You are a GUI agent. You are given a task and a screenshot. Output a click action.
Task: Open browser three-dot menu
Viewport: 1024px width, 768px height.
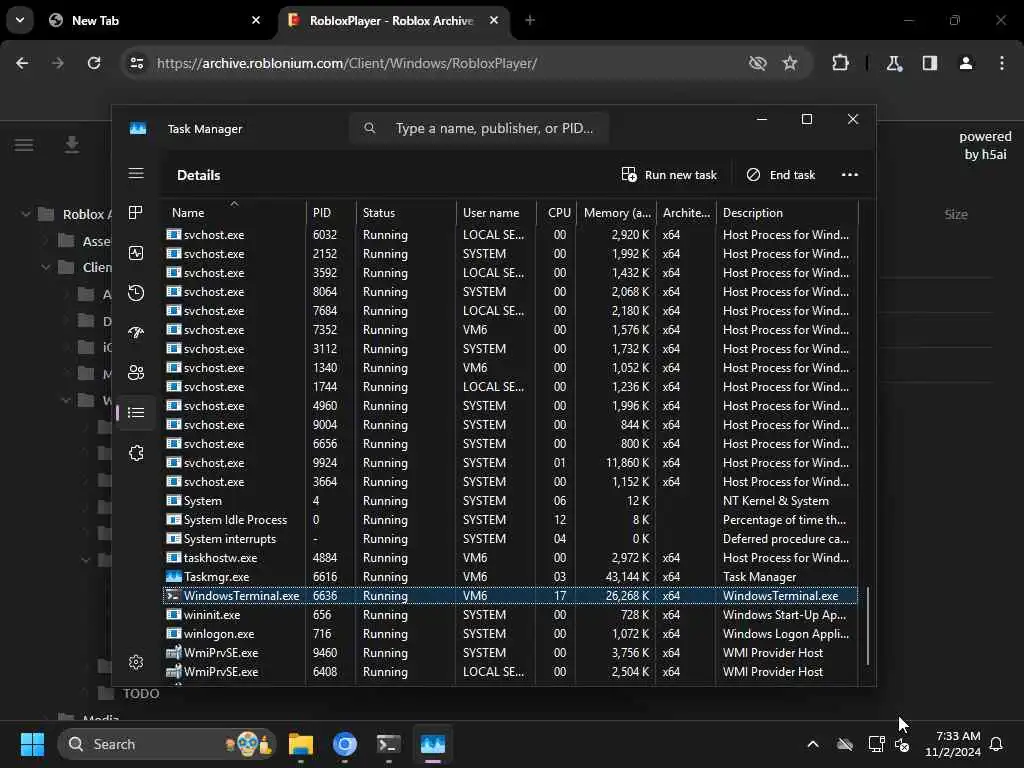pyautogui.click(x=1002, y=63)
